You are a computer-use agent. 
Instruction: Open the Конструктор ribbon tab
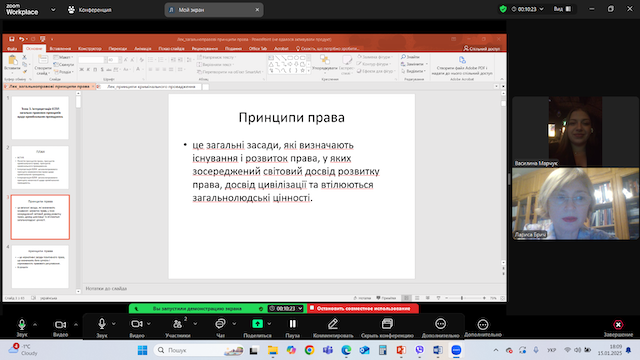[90, 49]
